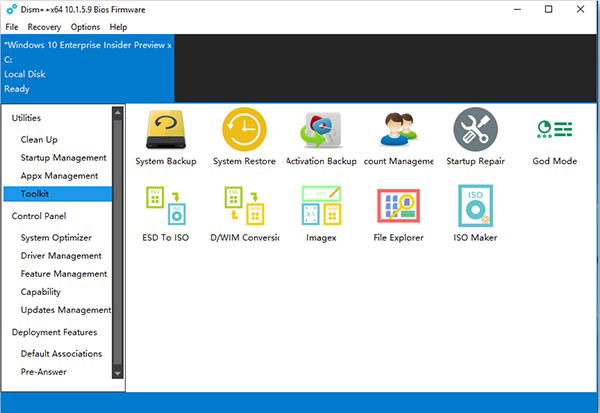Click the Dism++ gear logo in title bar

point(11,9)
